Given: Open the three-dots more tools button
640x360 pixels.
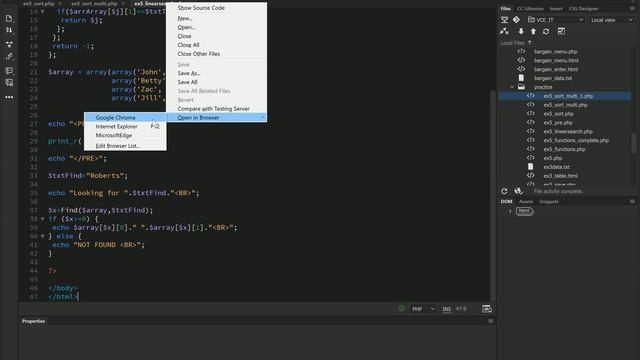Looking at the screenshot, I should click(9, 97).
